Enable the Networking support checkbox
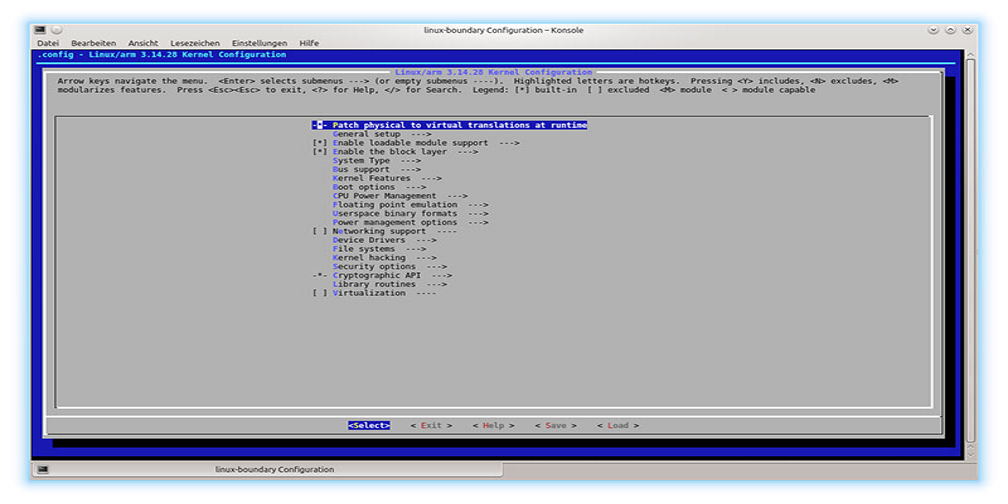This screenshot has height=504, width=1008. click(x=320, y=231)
